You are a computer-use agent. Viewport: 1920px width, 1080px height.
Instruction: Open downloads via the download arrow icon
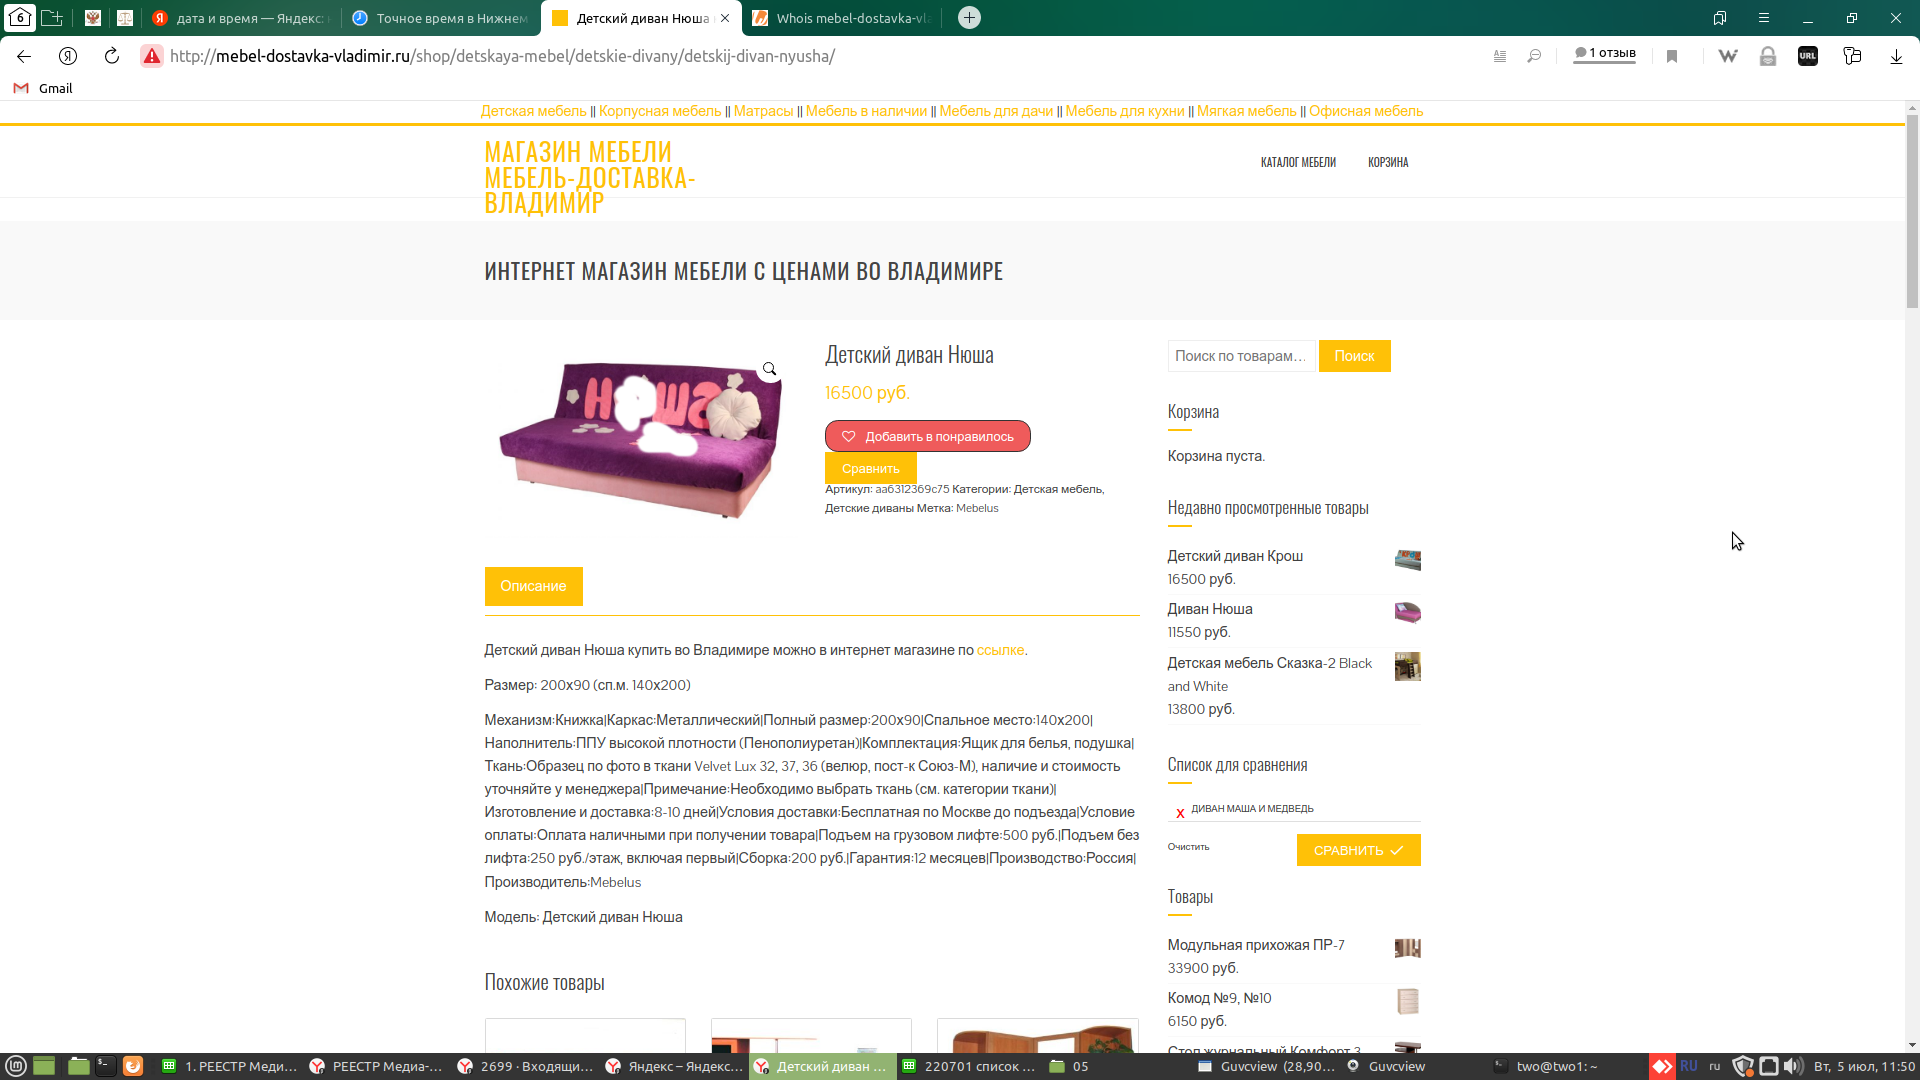[1896, 56]
